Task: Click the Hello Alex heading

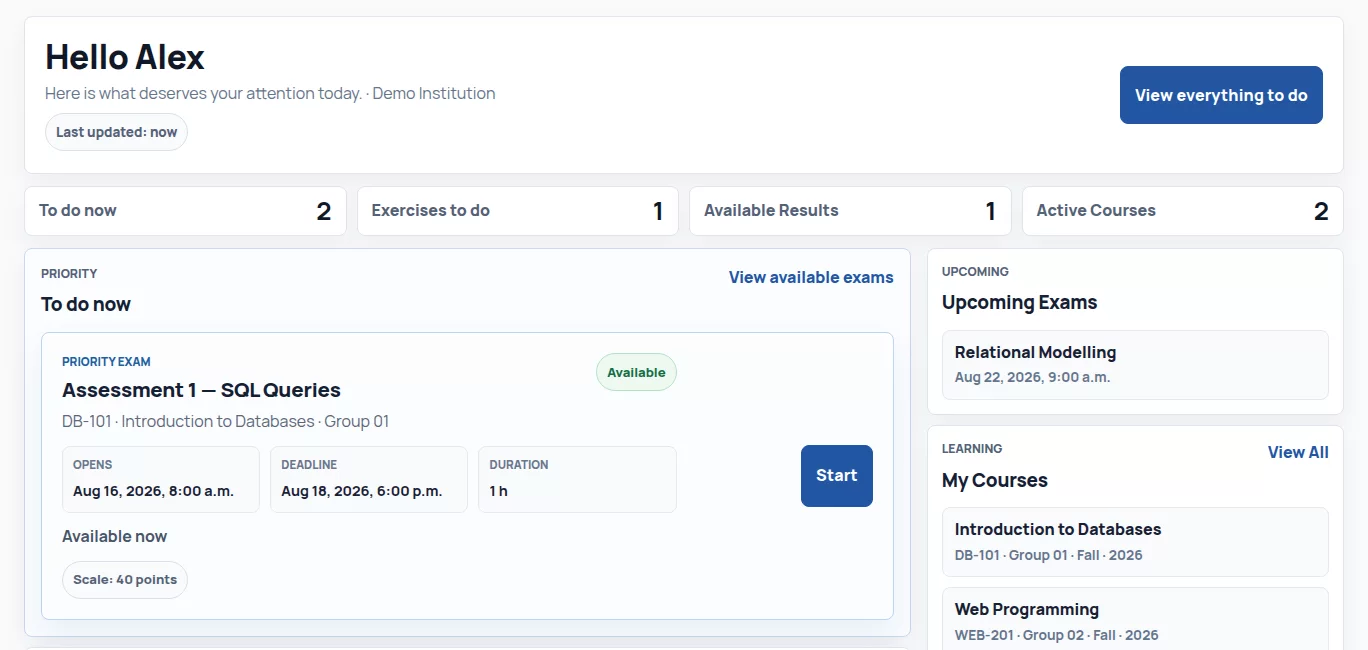Action: click(x=125, y=57)
